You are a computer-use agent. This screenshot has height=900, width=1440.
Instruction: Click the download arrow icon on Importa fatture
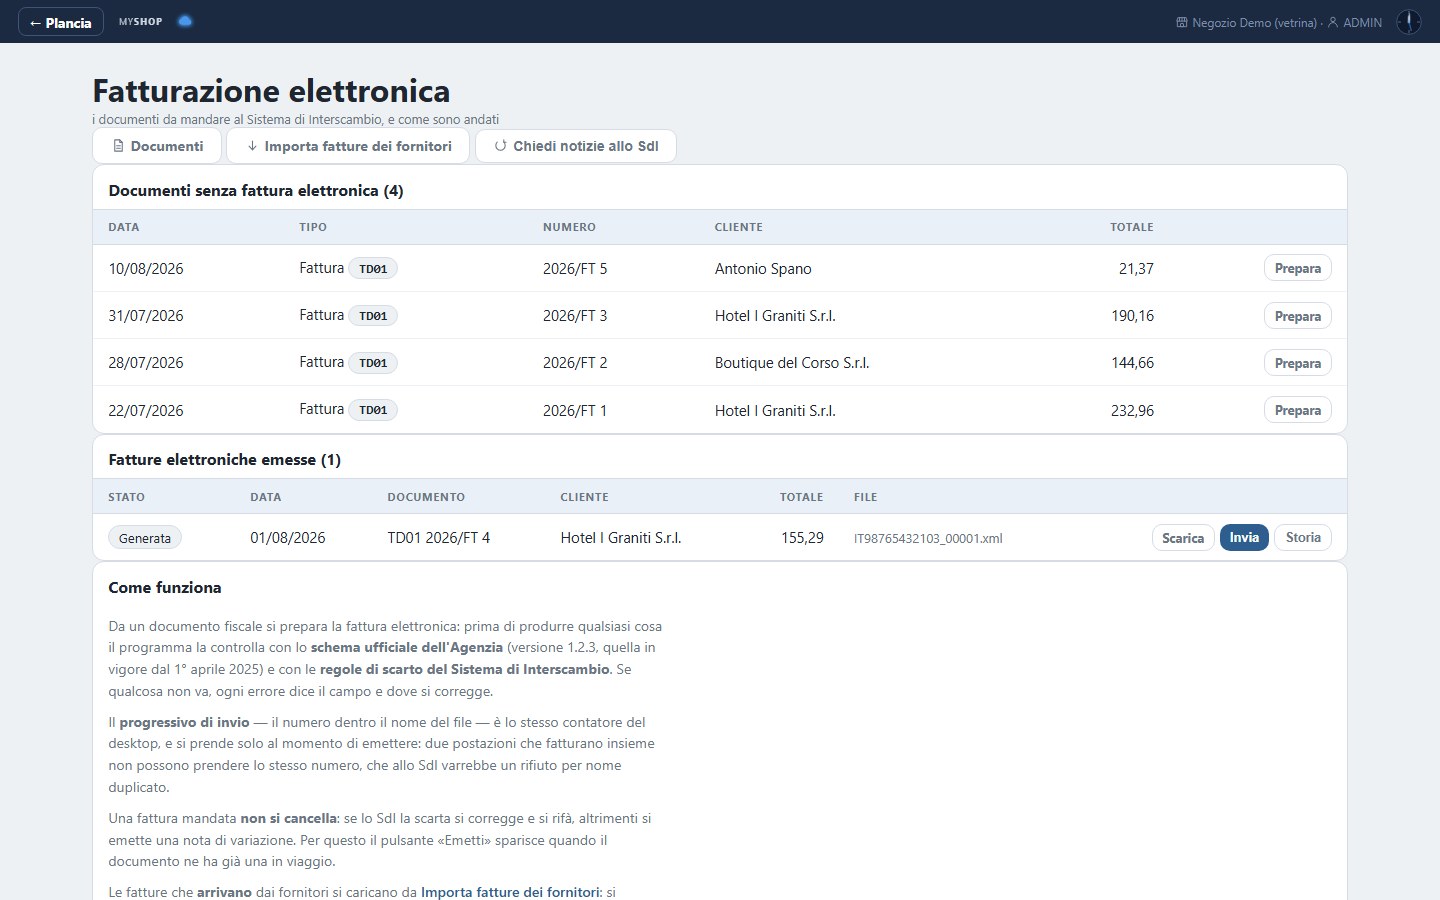[252, 146]
